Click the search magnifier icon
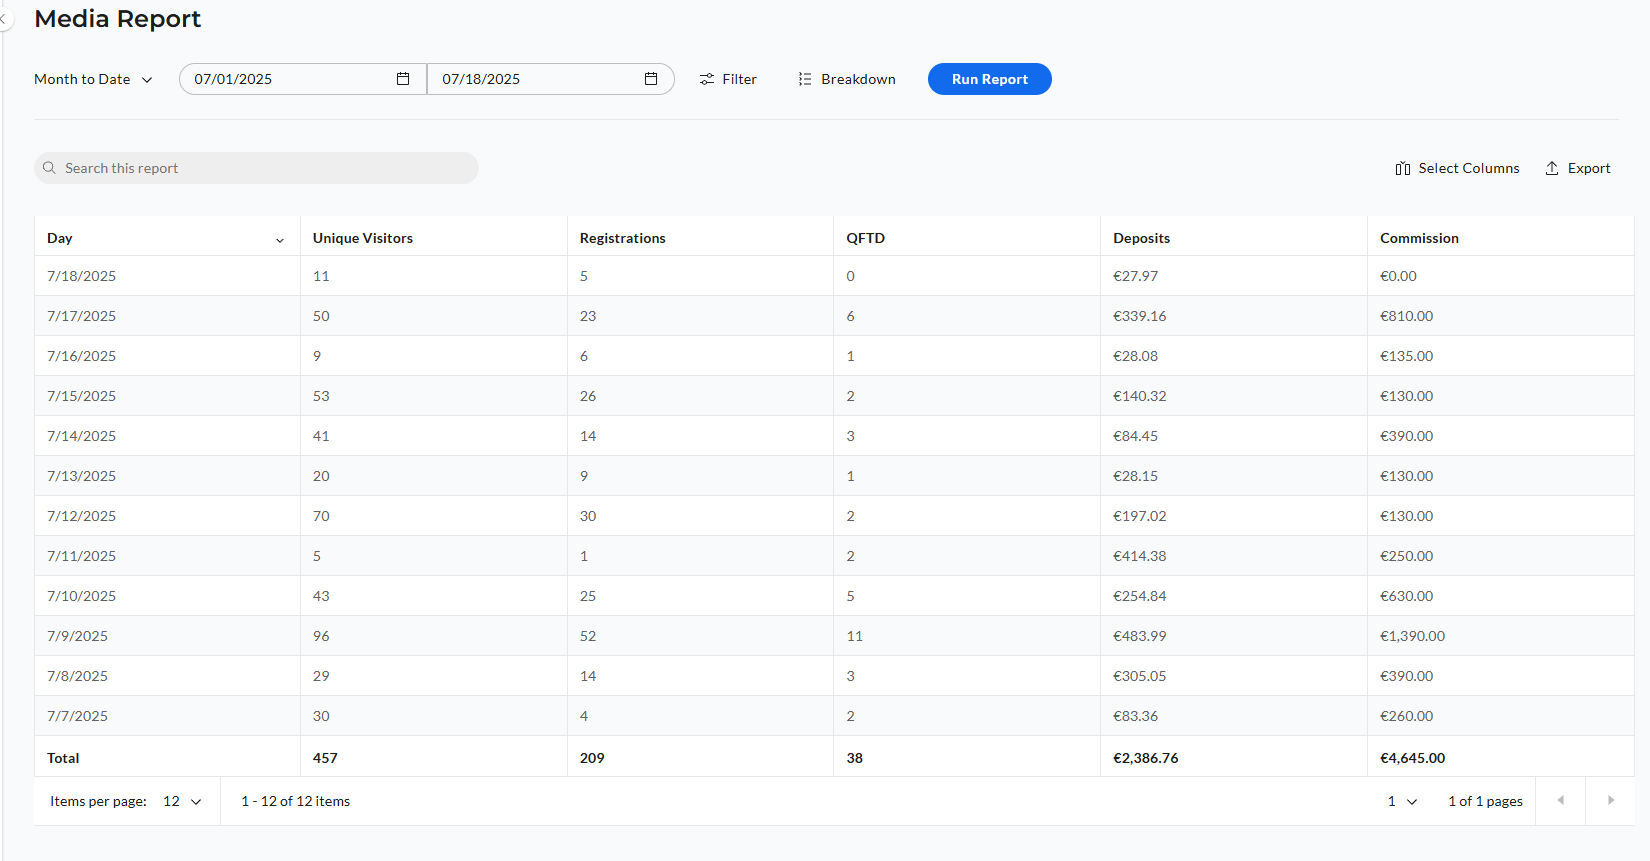This screenshot has height=861, width=1650. coord(49,168)
